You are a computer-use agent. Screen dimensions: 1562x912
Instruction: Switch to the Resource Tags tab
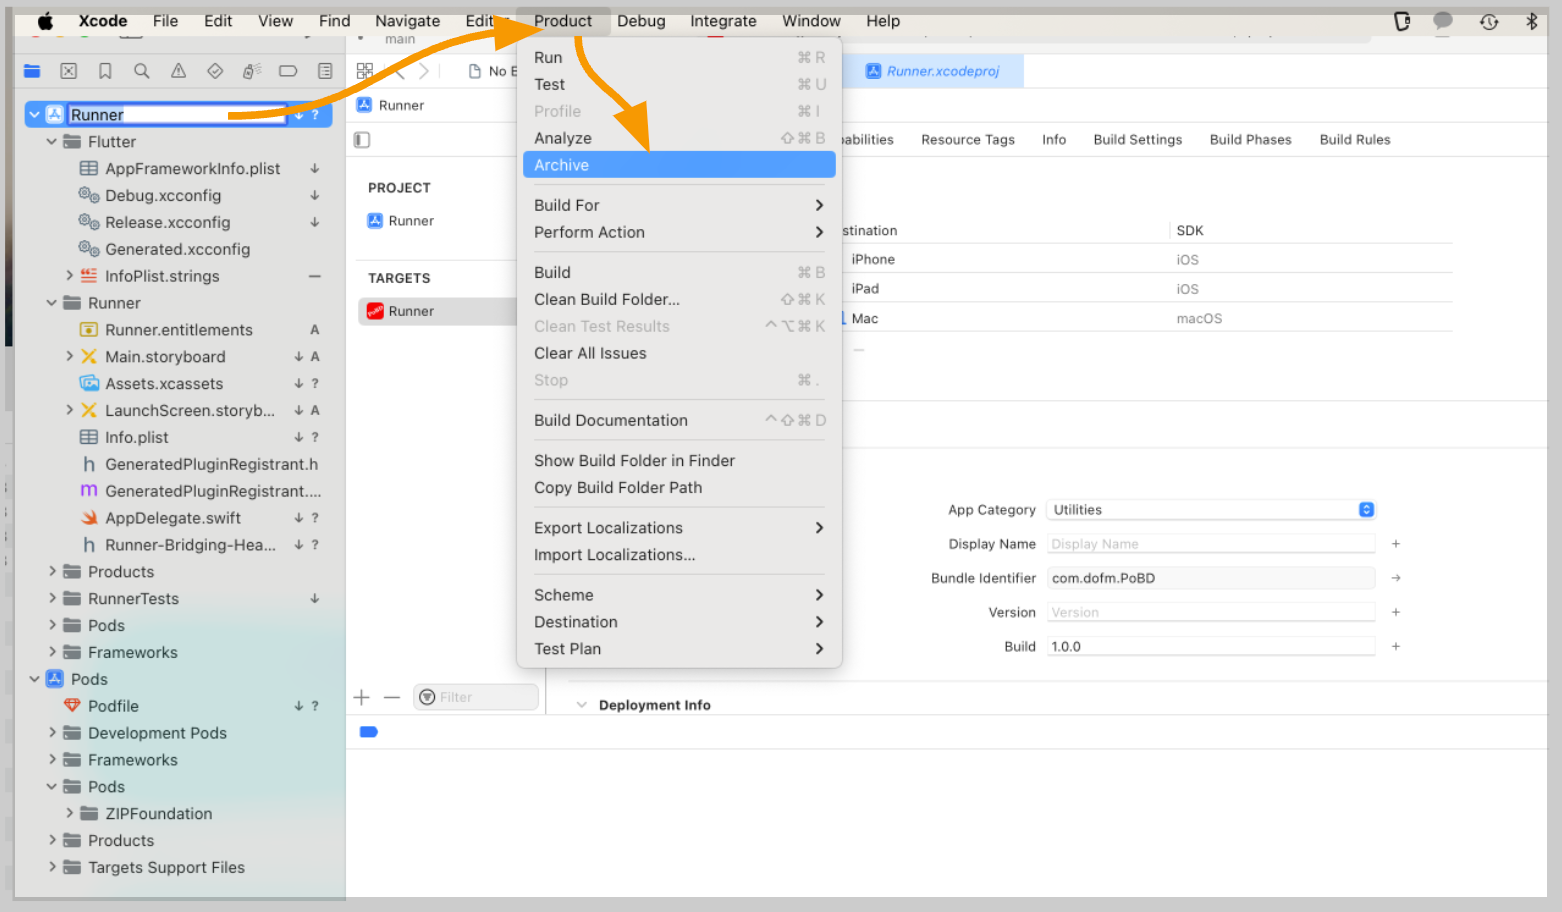968,140
